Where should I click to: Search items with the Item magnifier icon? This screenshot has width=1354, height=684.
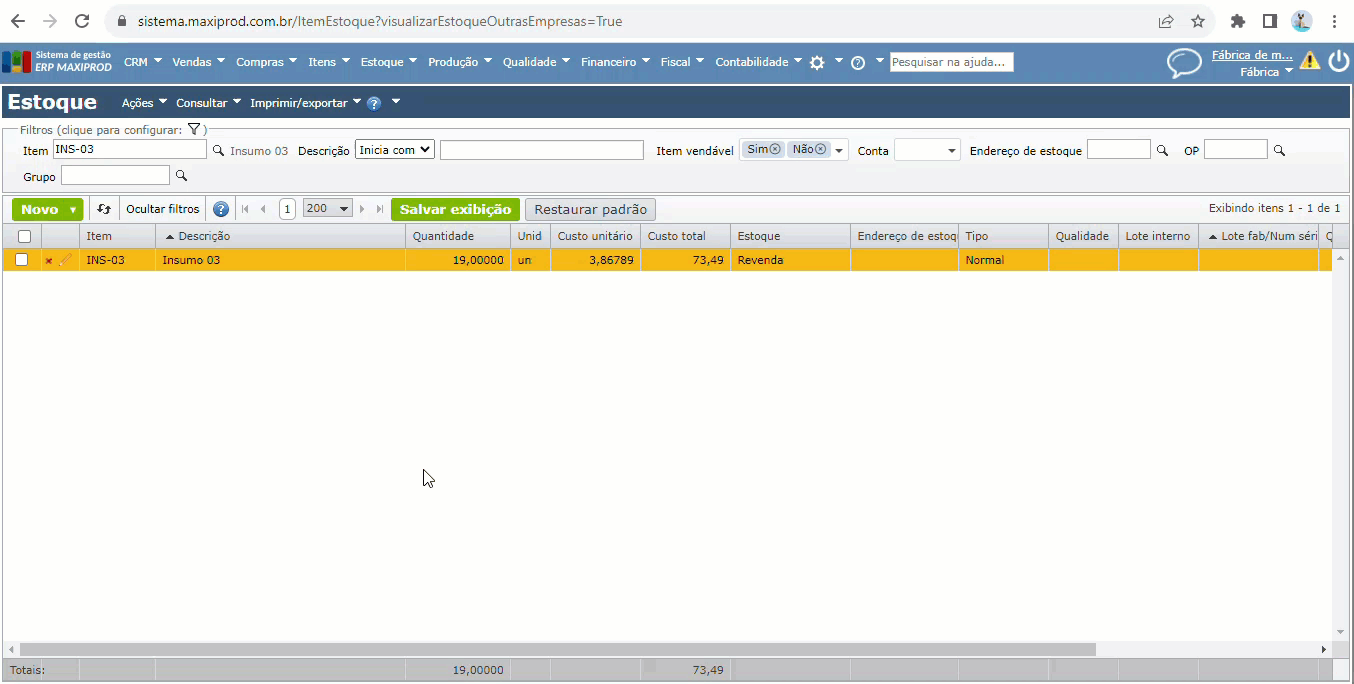[x=217, y=150]
